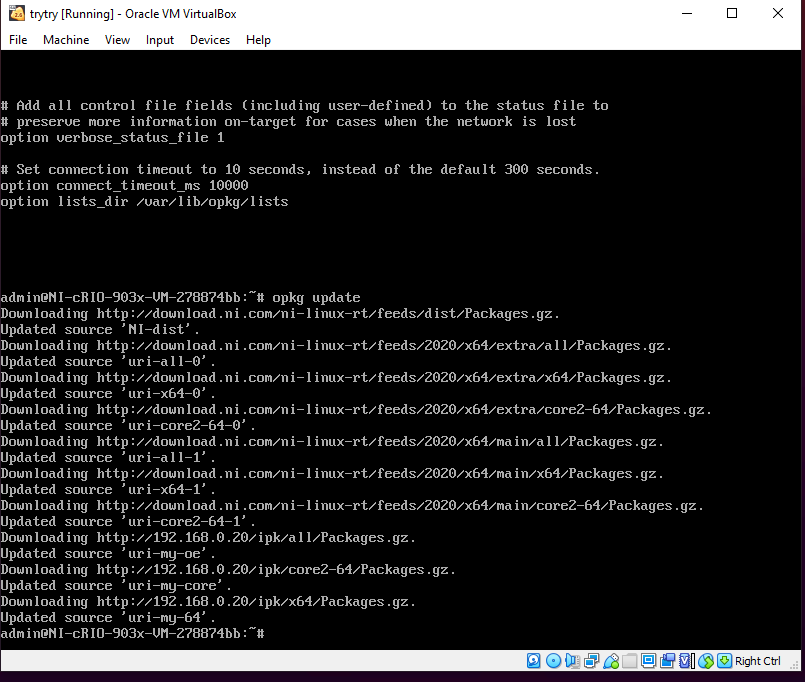Click the main/x64/Packages.gz download line
The image size is (805, 682).
point(332,473)
